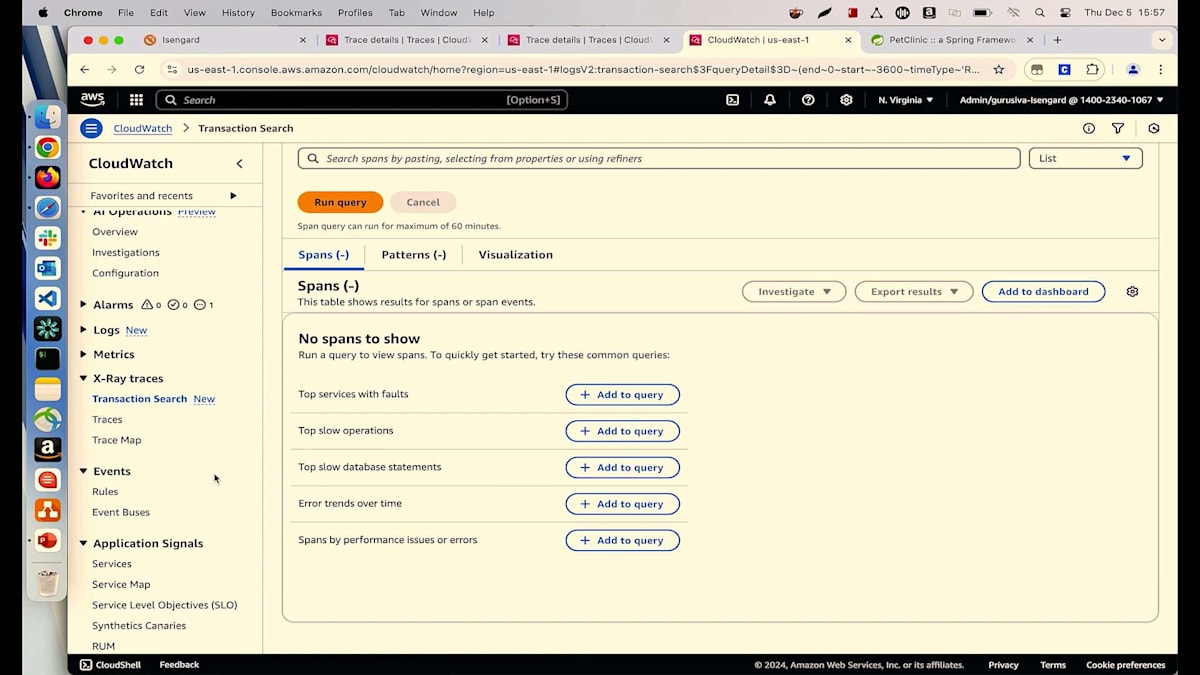
Task: Collapse the Application Signals section
Action: [84, 543]
